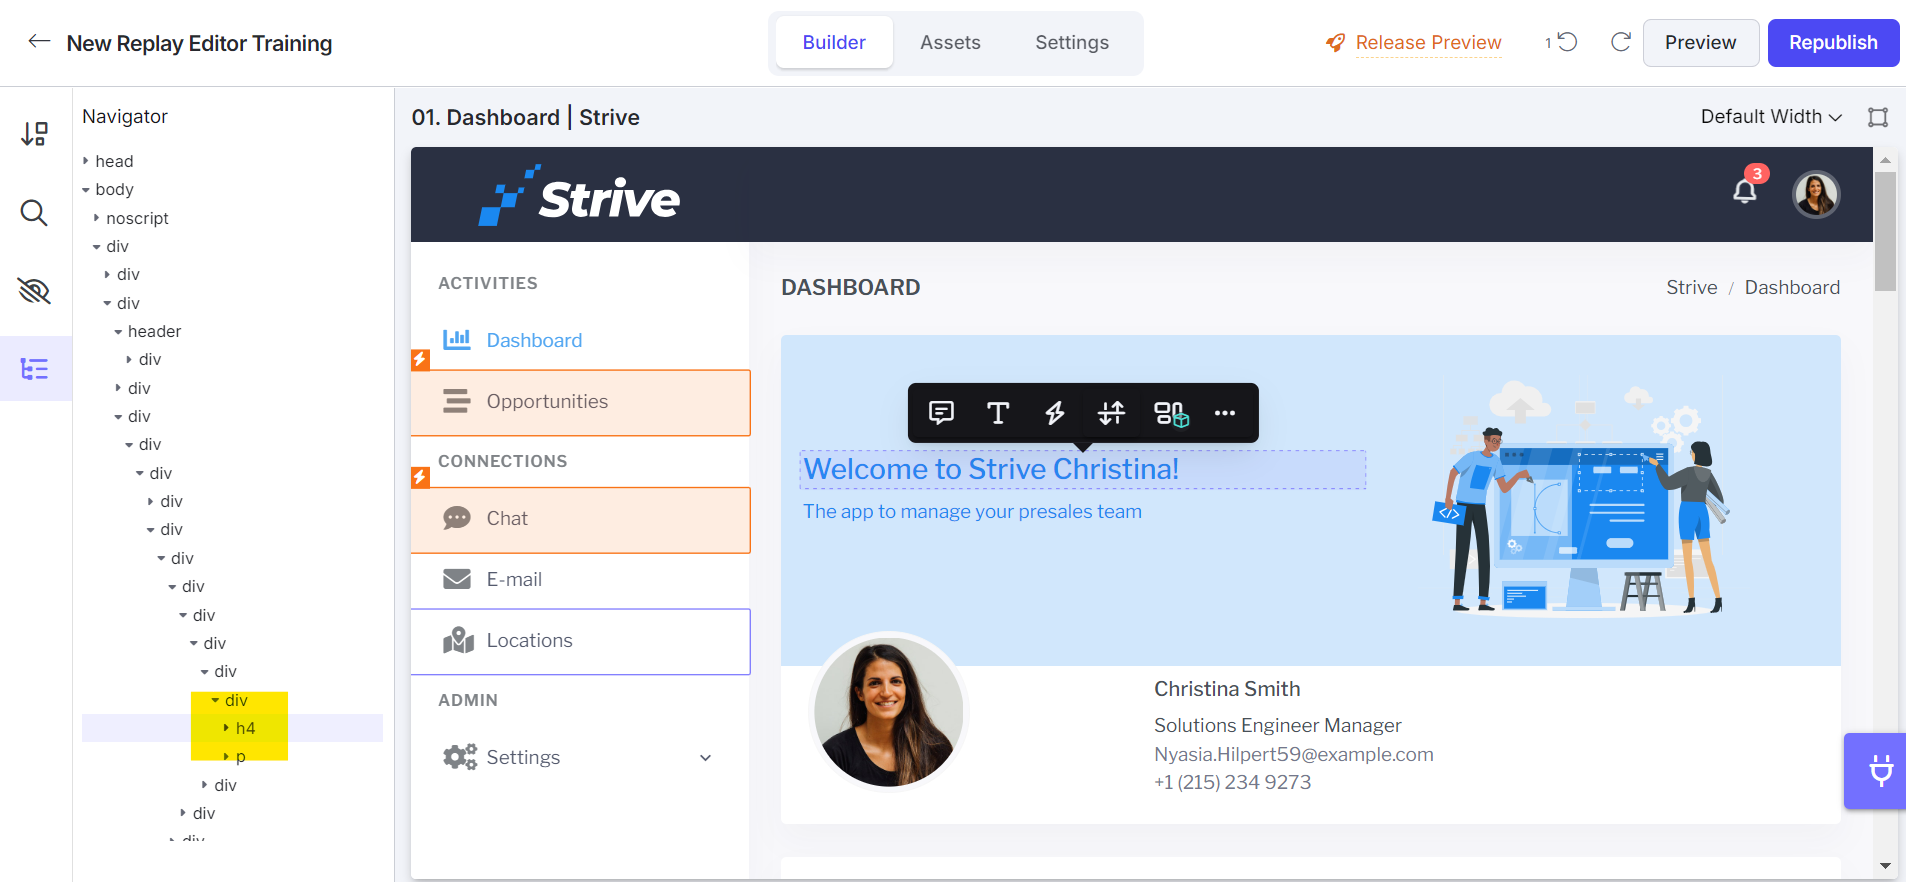Open more options ellipsis in toolbar
Screen dimensions: 1906x882
coord(1225,413)
